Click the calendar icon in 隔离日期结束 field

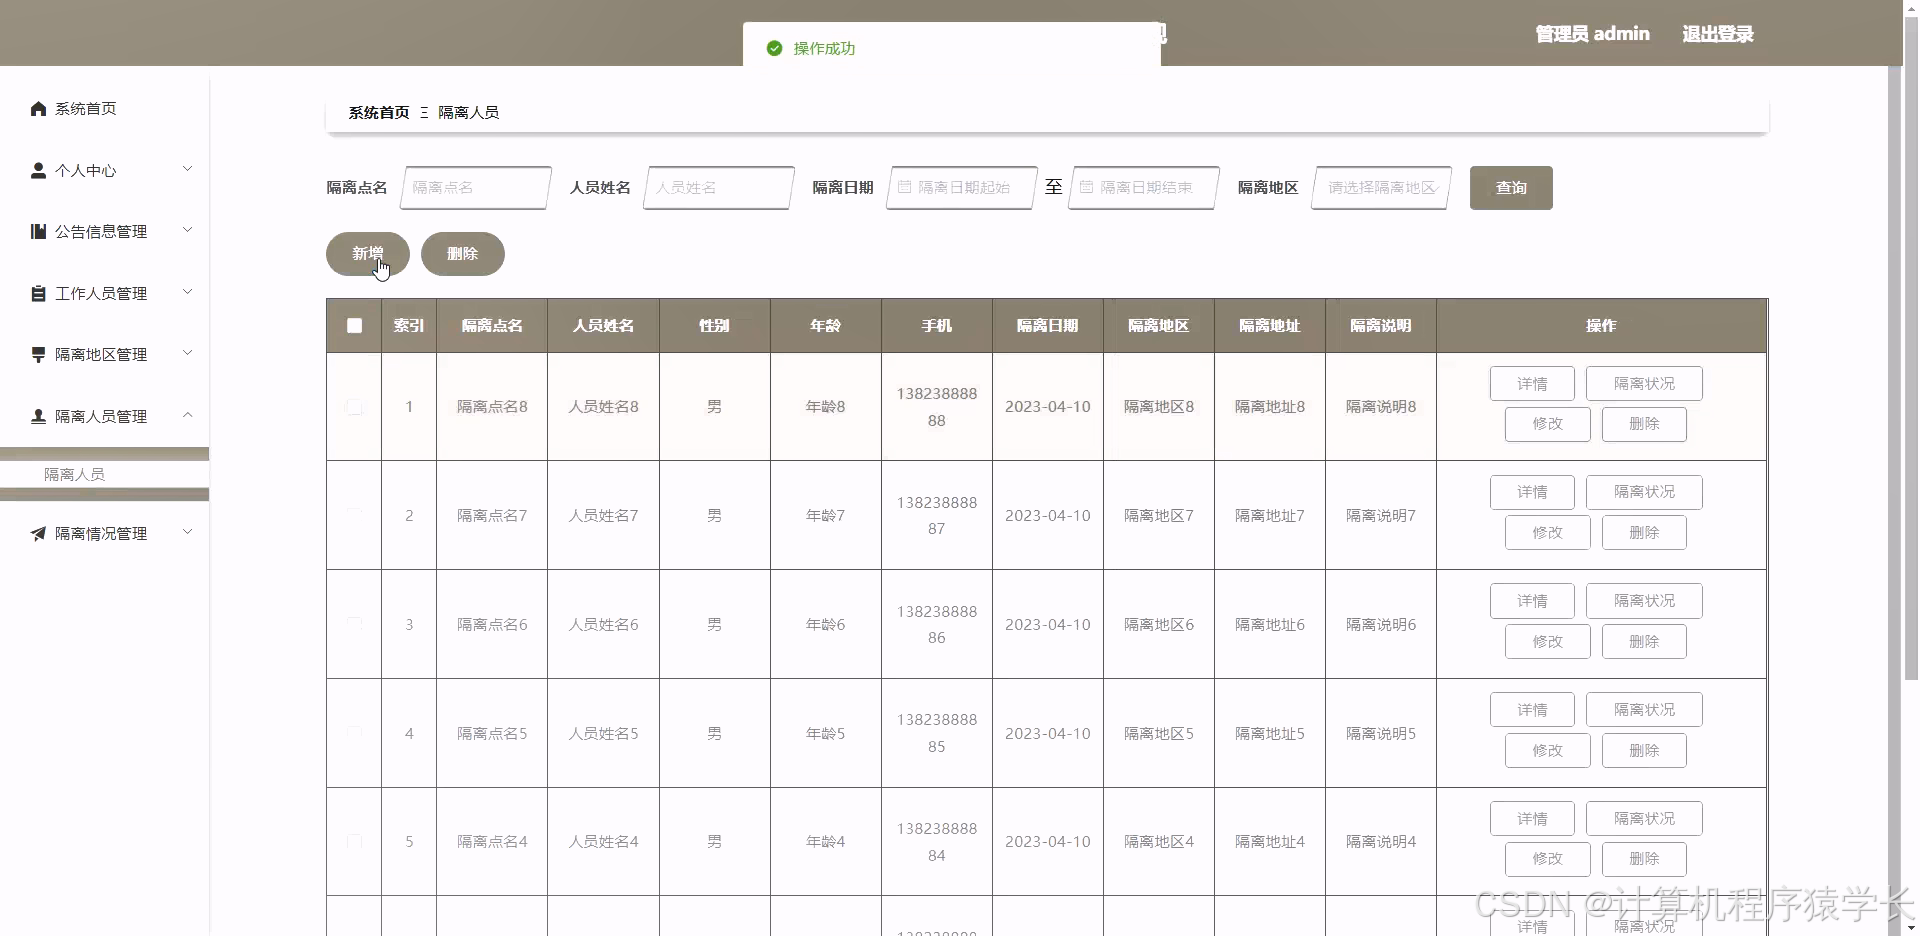(x=1086, y=187)
